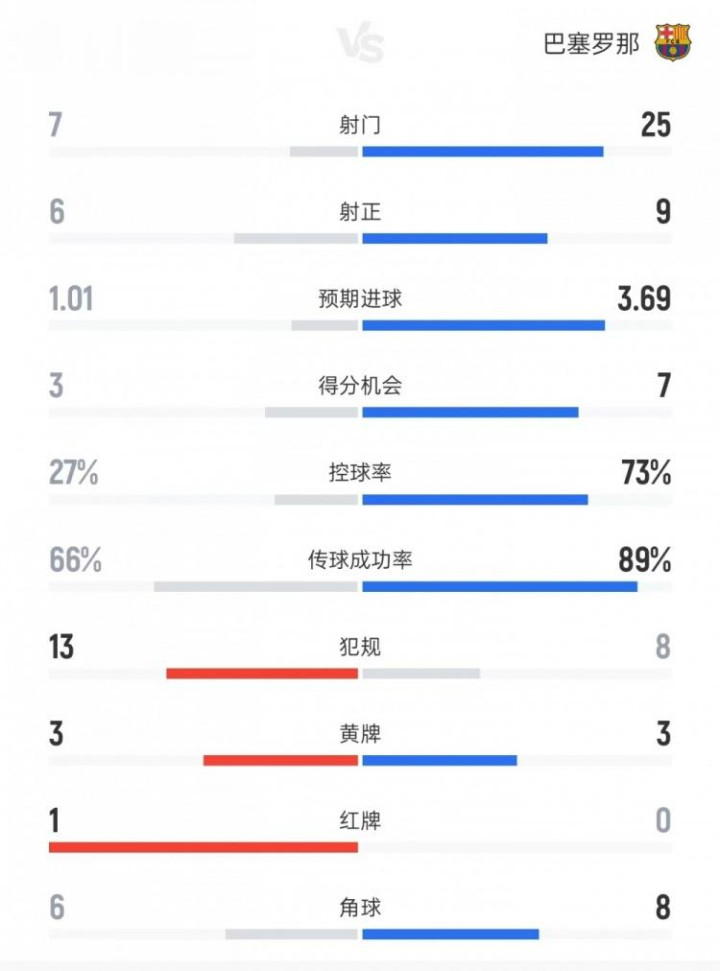This screenshot has width=720, height=971.
Task: Click the 犯规 stat label
Action: [x=360, y=647]
